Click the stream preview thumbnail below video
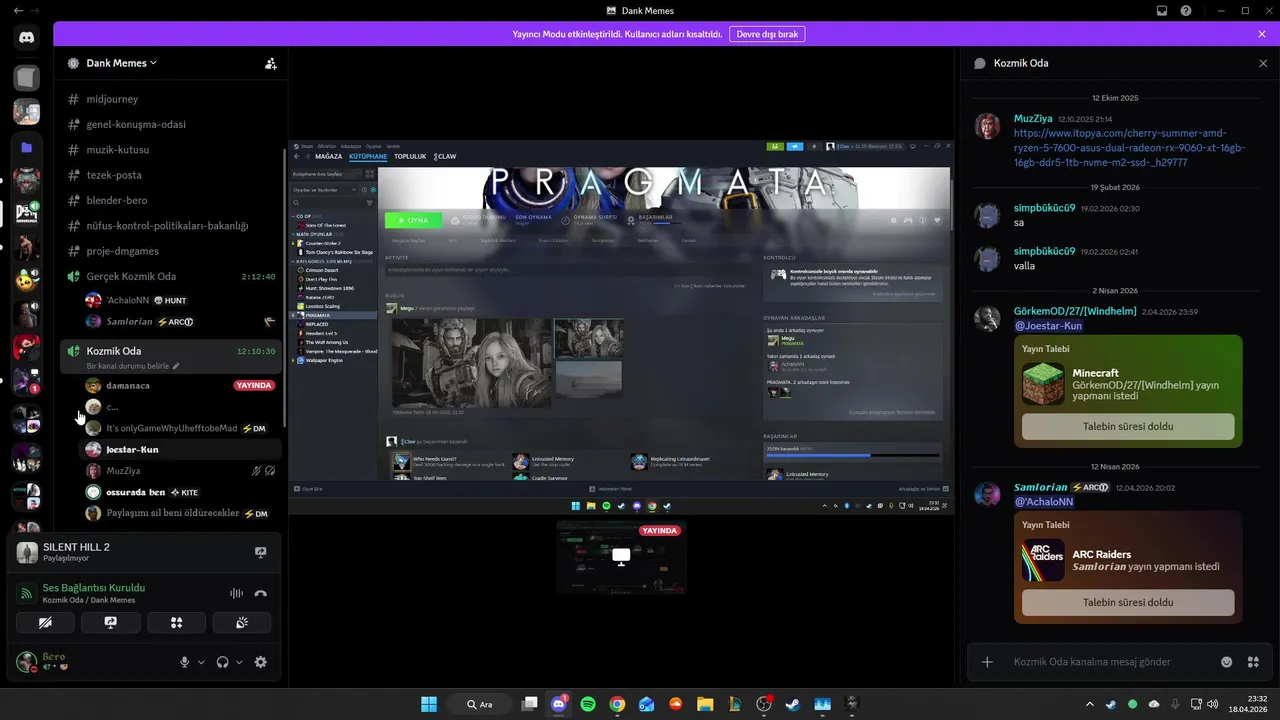Screen dimensions: 1280x720 (621, 557)
